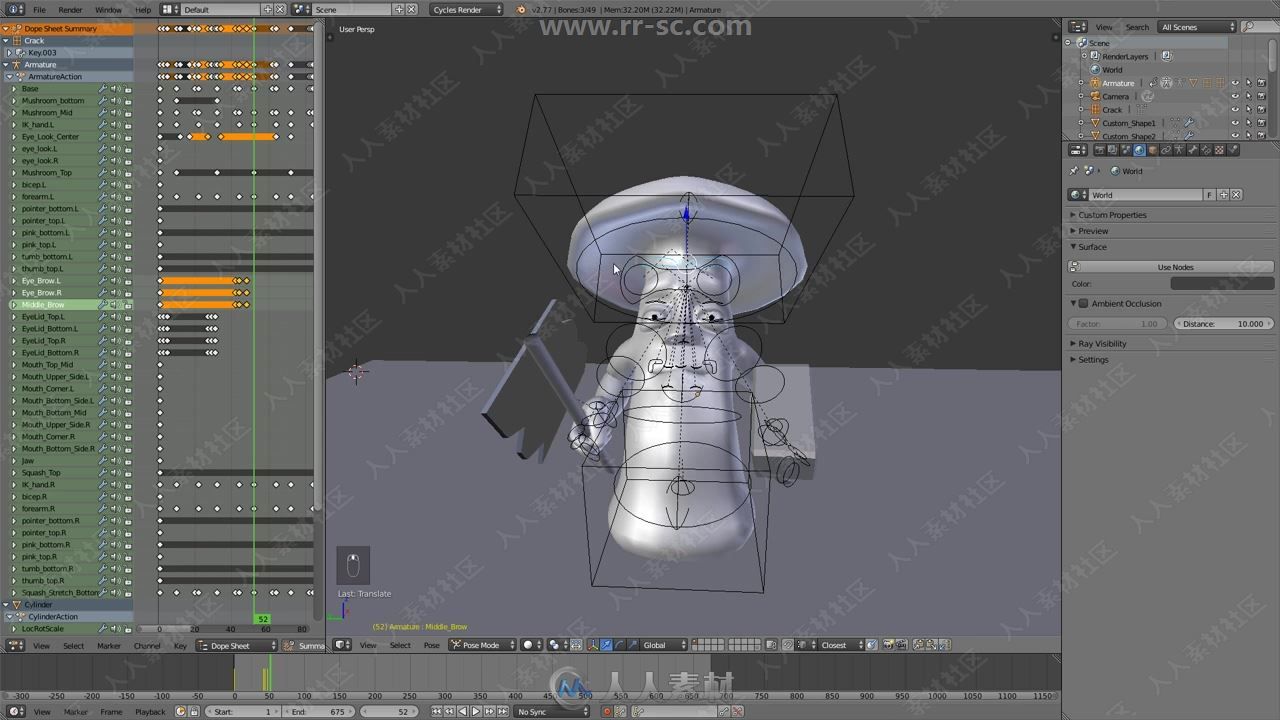
Task: Open the Bone properties tab icon
Action: pos(1193,150)
